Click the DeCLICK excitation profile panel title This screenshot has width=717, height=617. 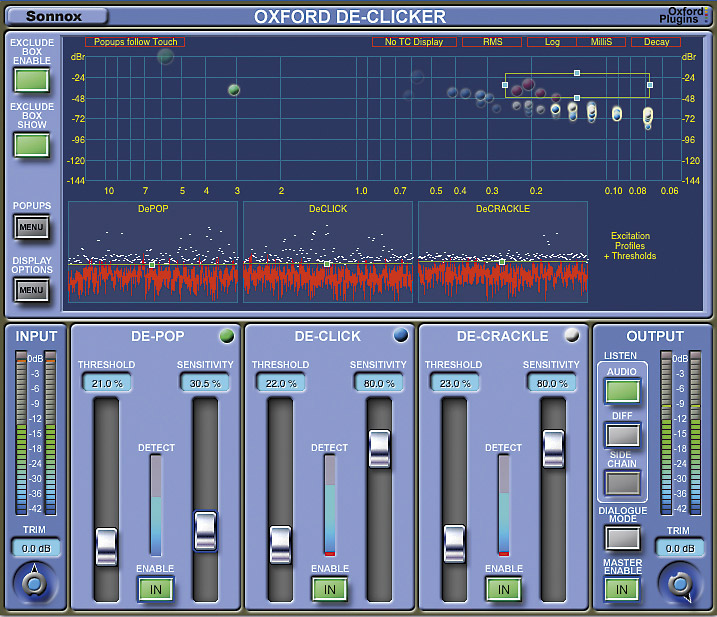click(328, 209)
